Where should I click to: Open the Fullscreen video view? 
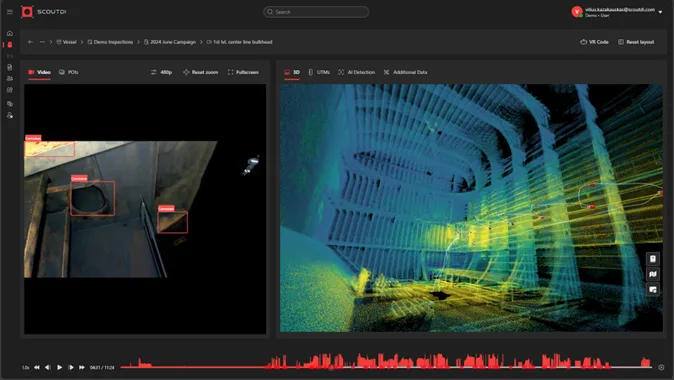pos(243,72)
